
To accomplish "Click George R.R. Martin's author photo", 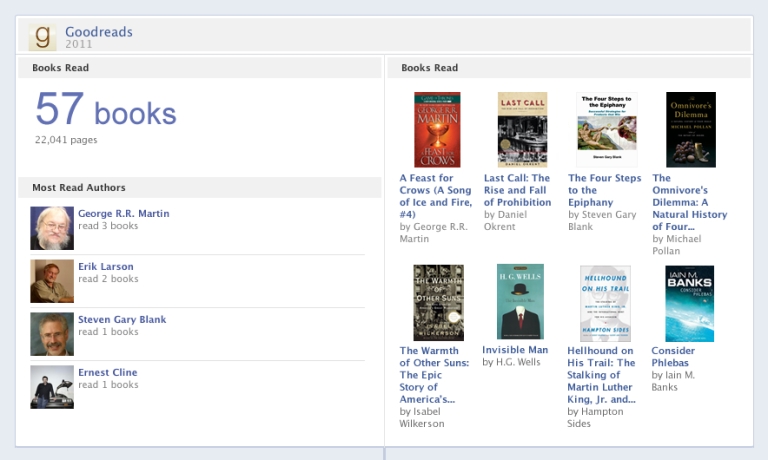I will pos(52,228).
